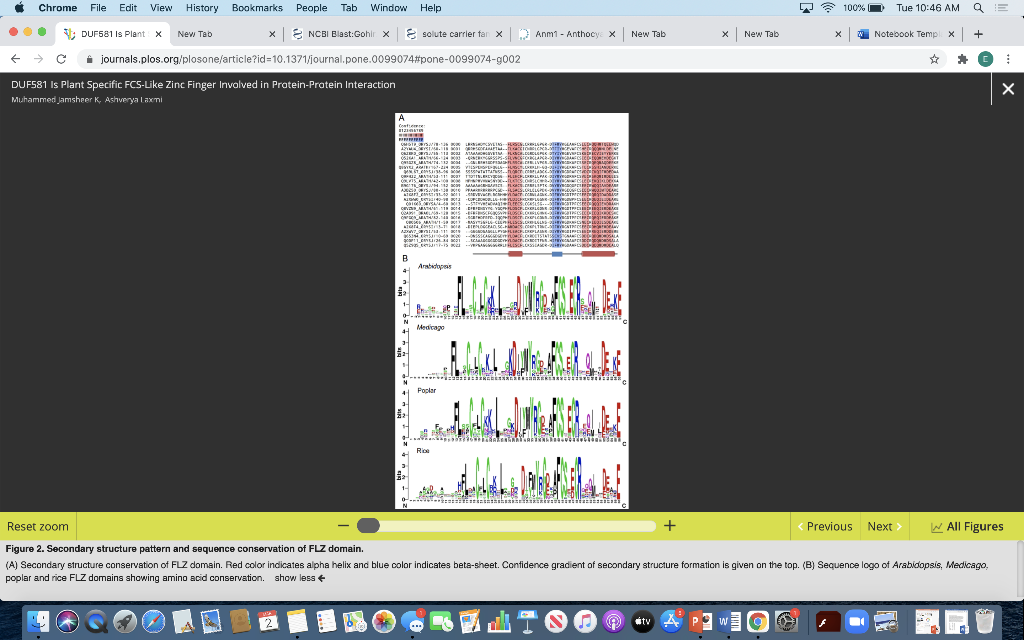
Task: Open the View menu
Action: click(161, 7)
